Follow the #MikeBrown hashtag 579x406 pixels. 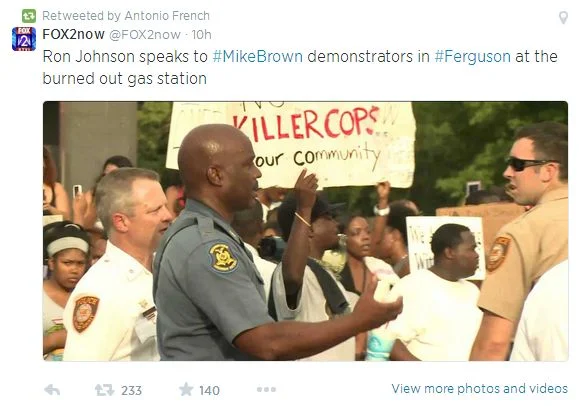(258, 57)
